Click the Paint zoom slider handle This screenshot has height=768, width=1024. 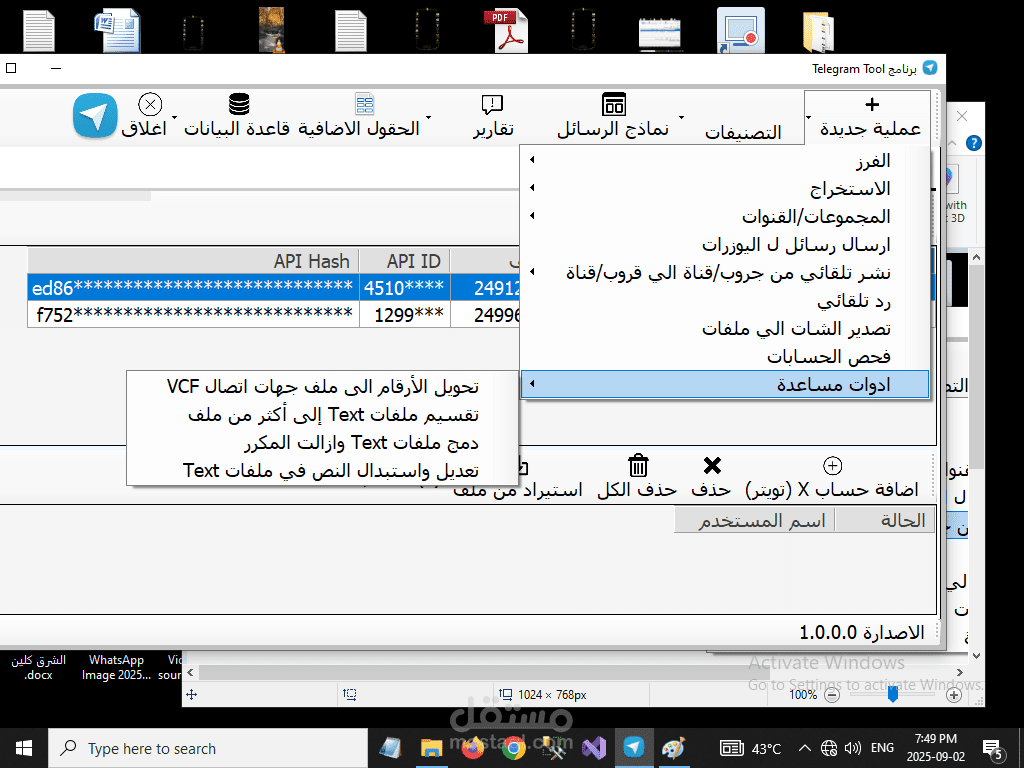click(893, 696)
